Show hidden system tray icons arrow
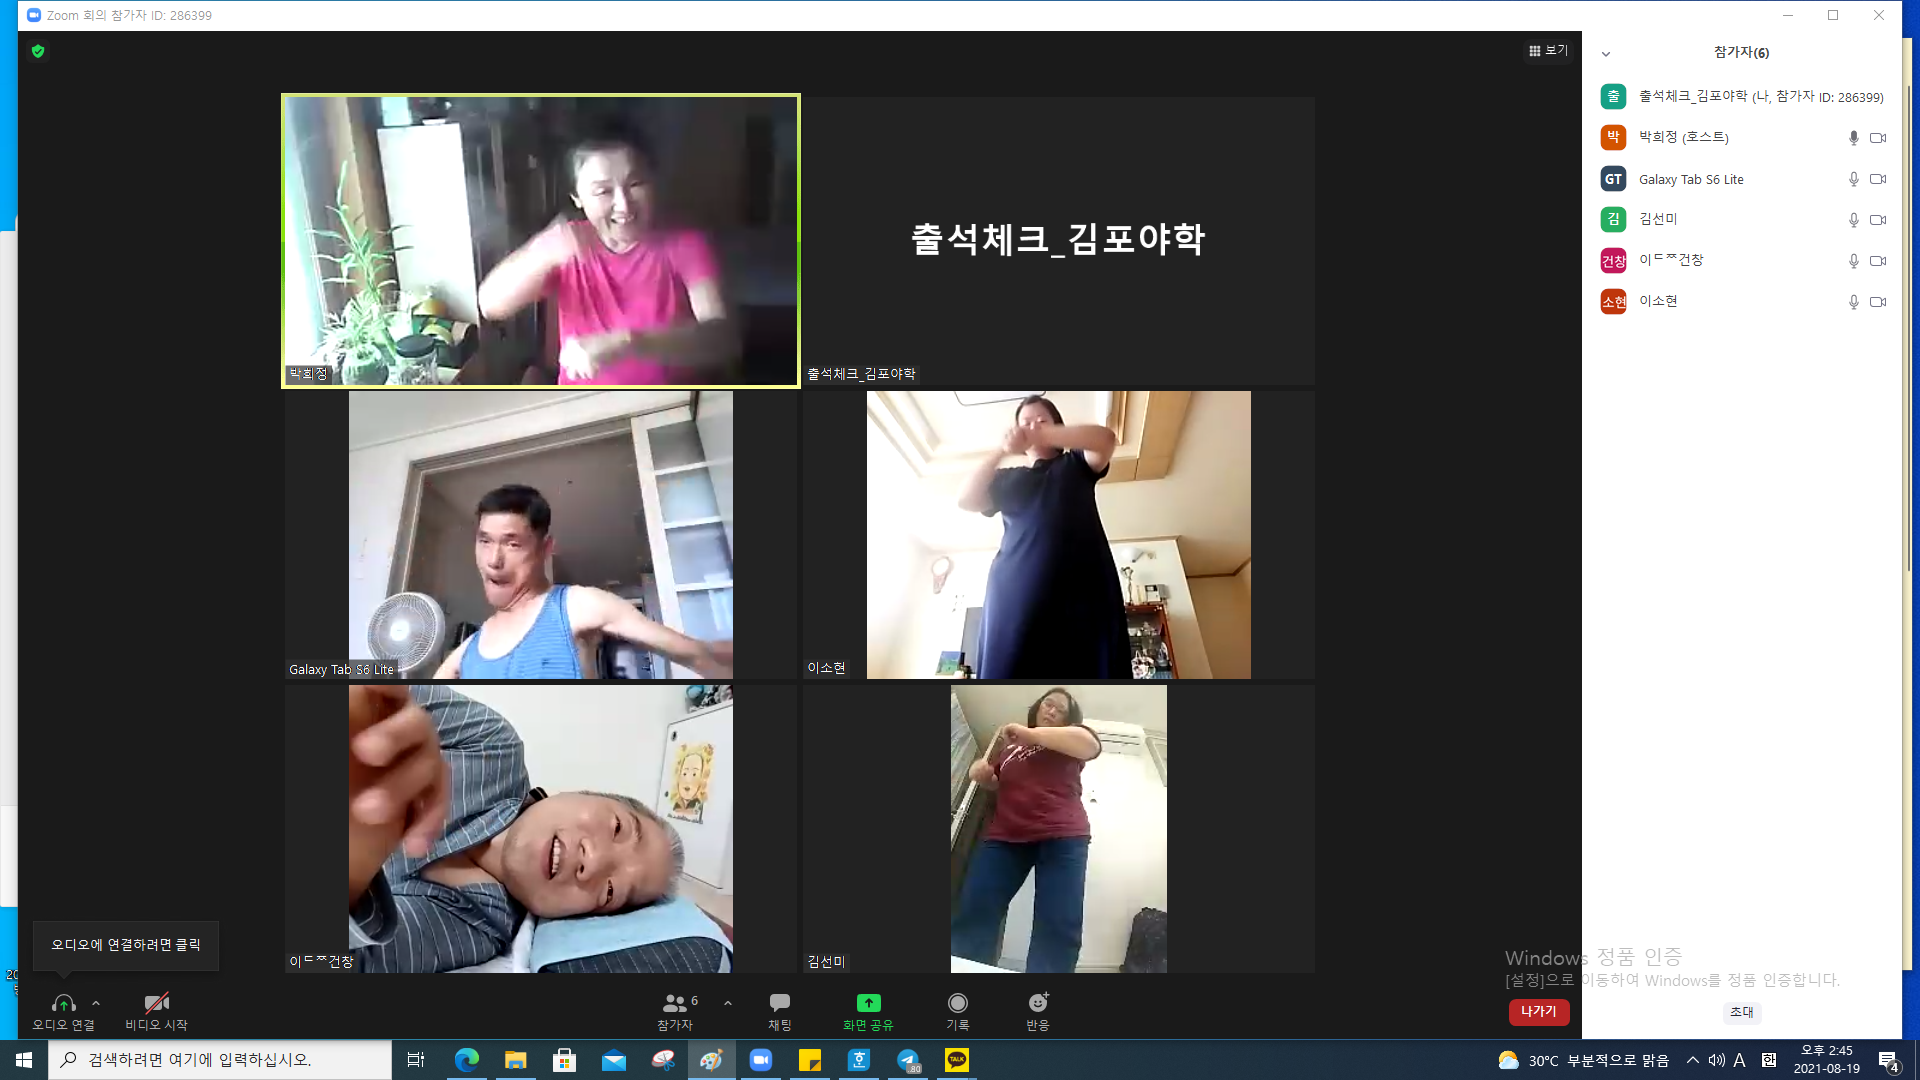 (1692, 1060)
